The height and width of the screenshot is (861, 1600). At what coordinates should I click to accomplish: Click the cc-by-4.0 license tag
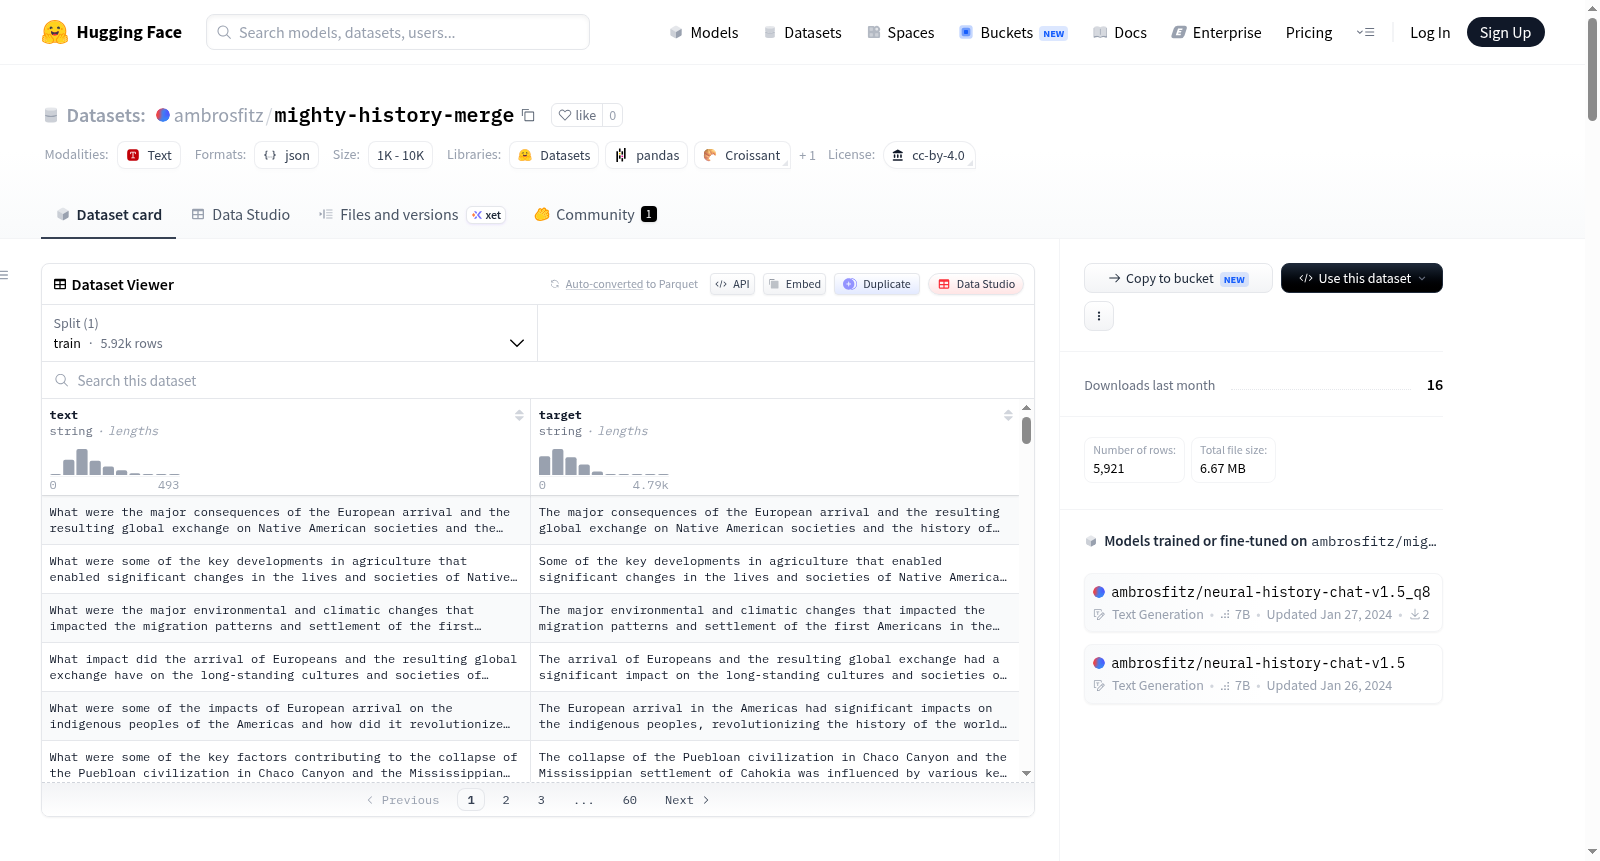[x=929, y=155]
